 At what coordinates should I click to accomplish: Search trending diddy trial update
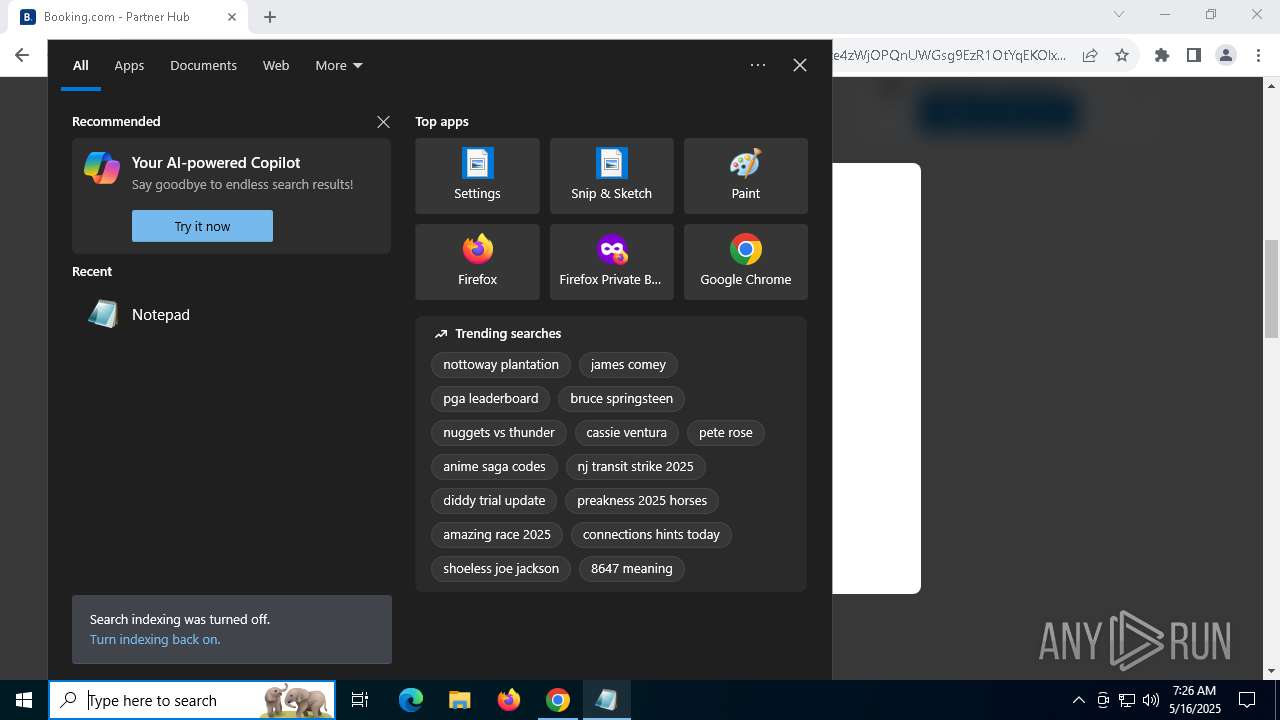tap(494, 501)
